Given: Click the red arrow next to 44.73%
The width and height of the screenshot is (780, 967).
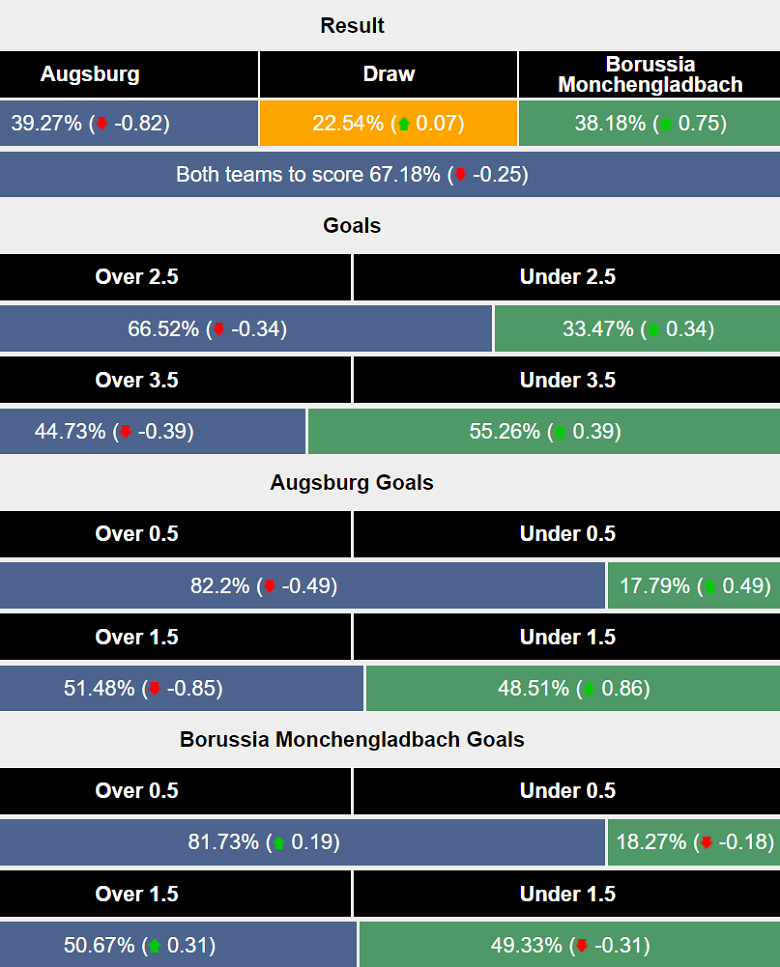Looking at the screenshot, I should [x=125, y=432].
